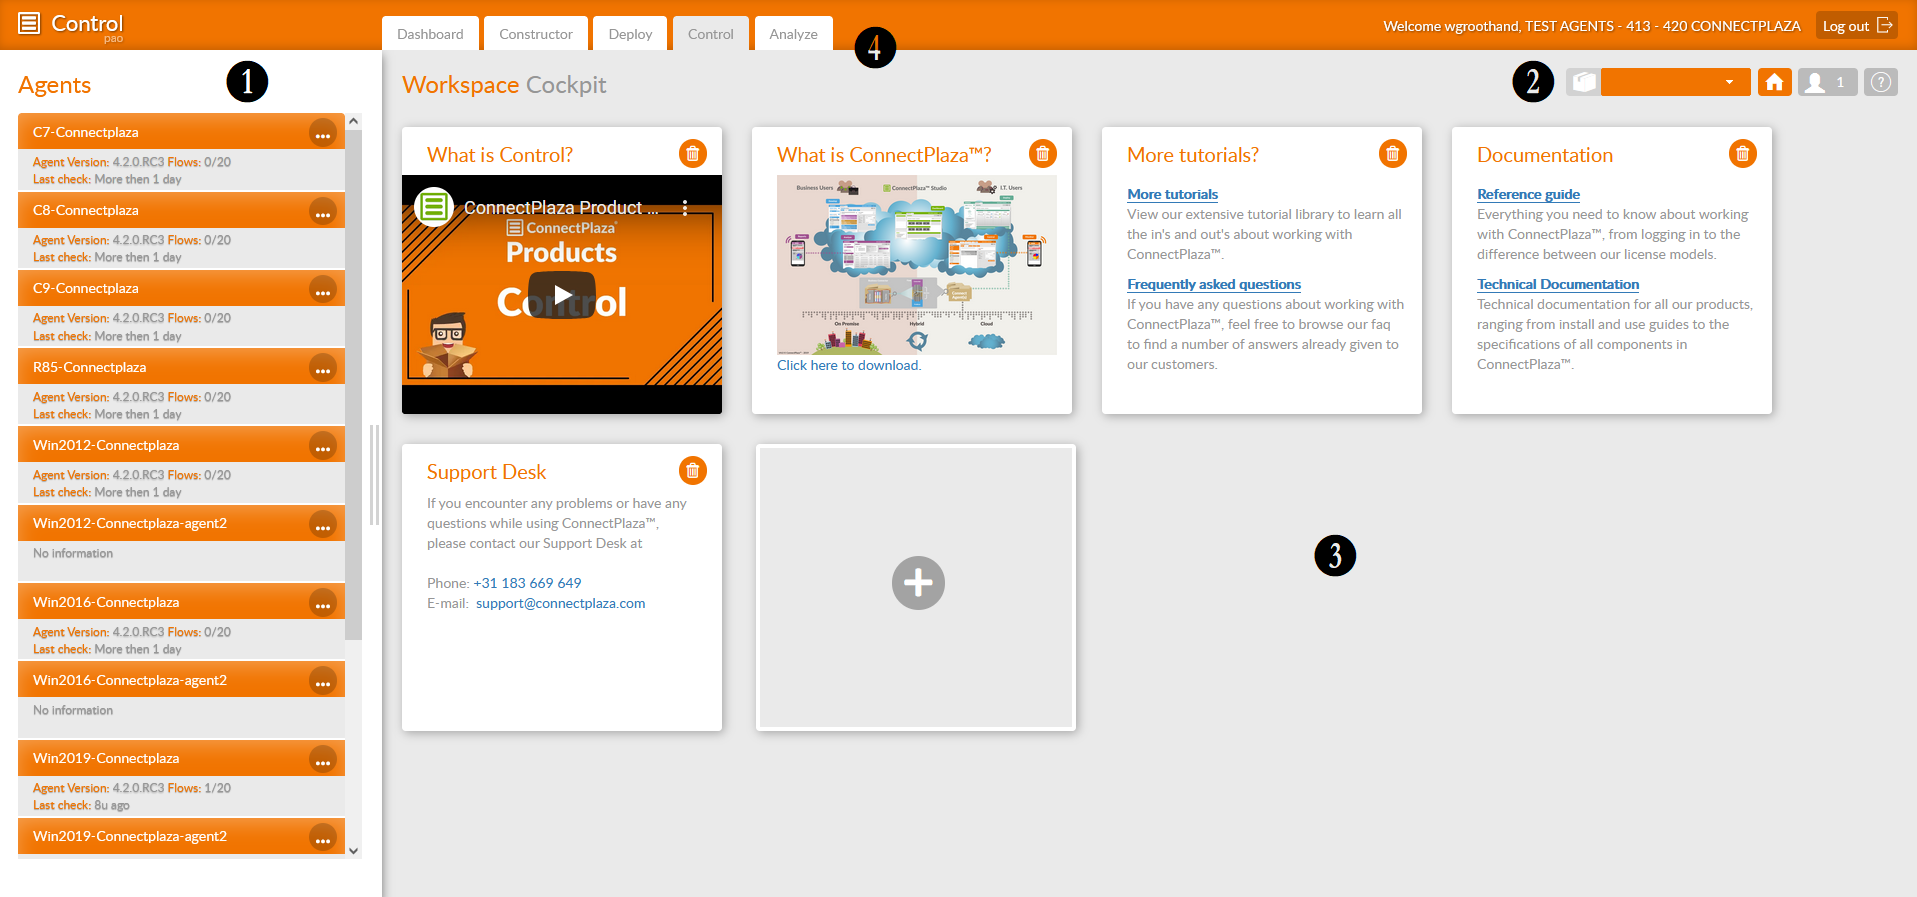Expand options for Win2019-Connectplaza agent
The image size is (1917, 897).
[x=322, y=759]
